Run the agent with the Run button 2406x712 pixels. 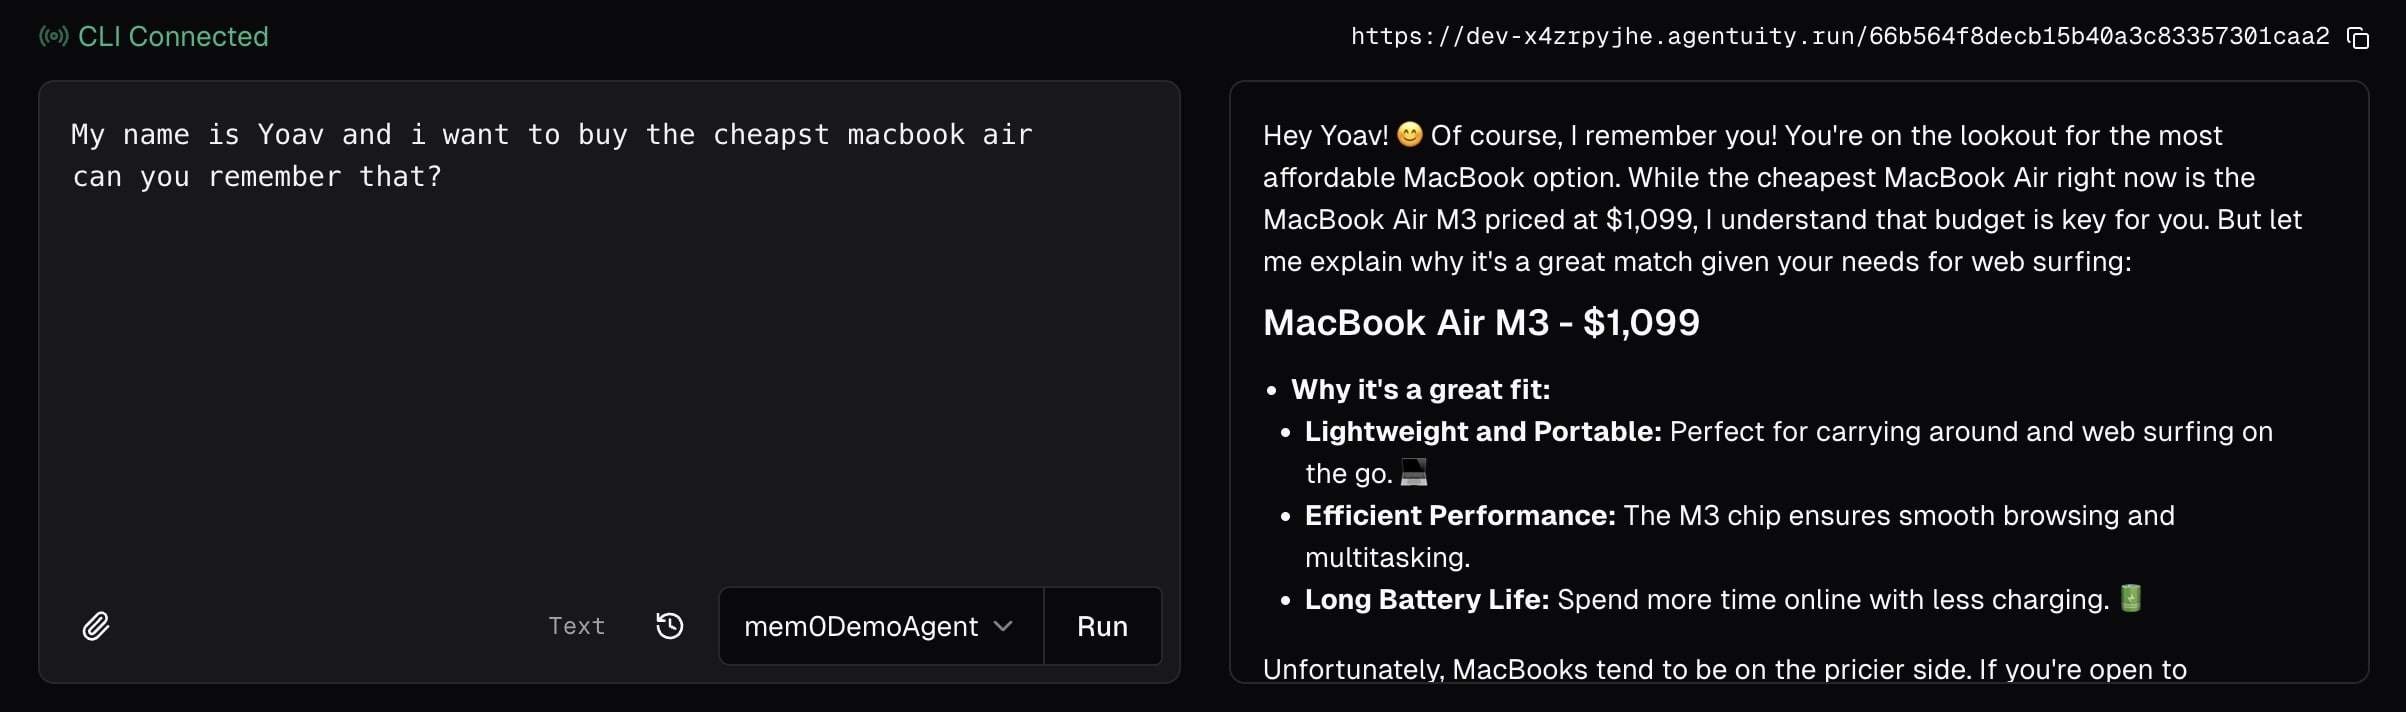coord(1101,626)
